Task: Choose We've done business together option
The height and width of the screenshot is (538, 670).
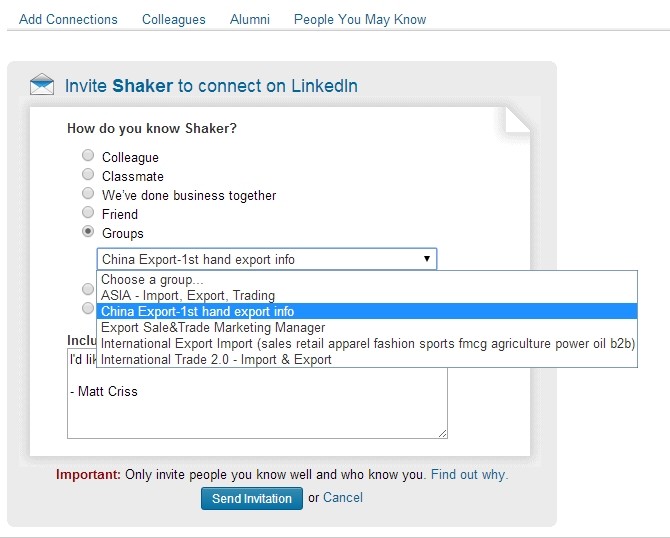Action: (88, 193)
